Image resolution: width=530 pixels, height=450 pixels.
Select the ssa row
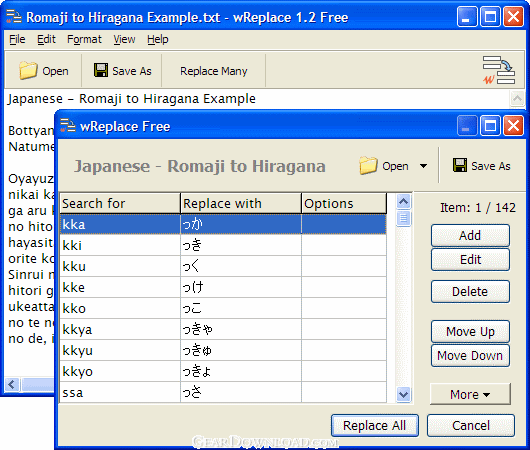(223, 392)
